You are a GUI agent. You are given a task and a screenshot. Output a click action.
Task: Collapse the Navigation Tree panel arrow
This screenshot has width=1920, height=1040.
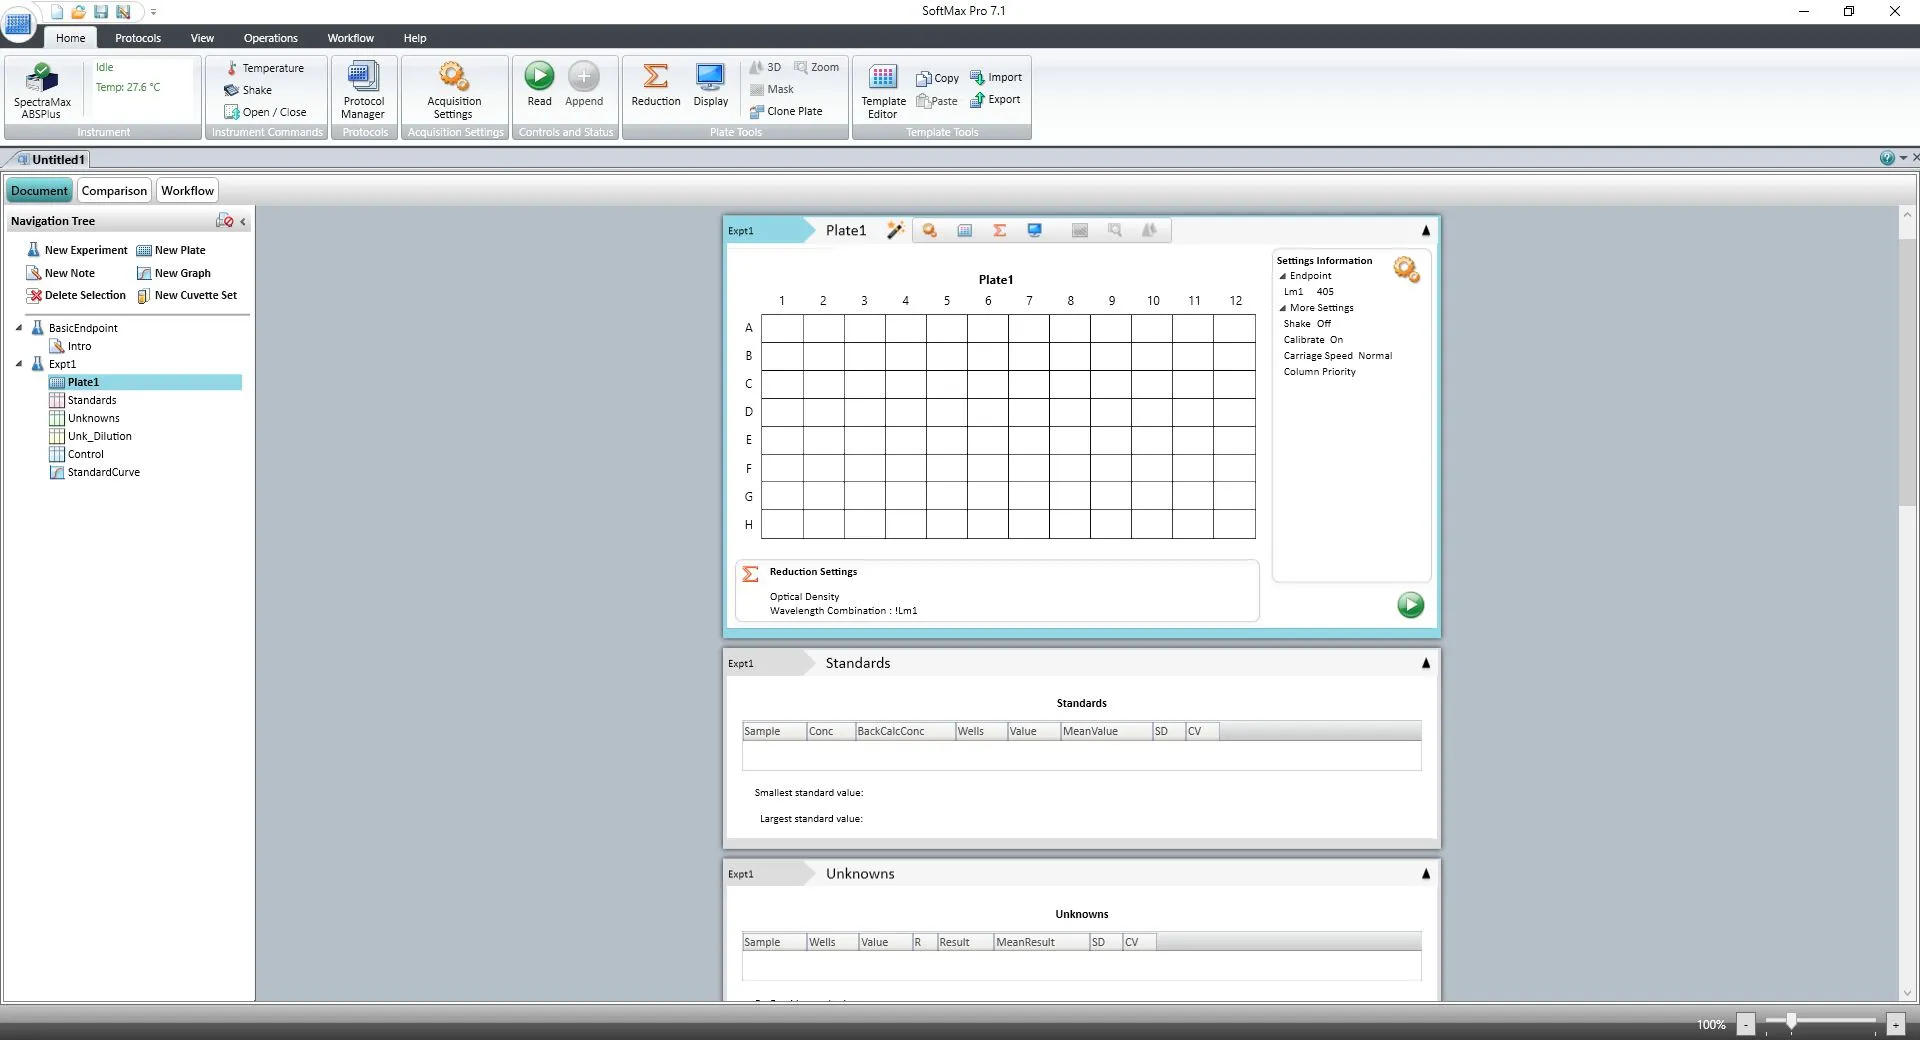[x=243, y=222]
